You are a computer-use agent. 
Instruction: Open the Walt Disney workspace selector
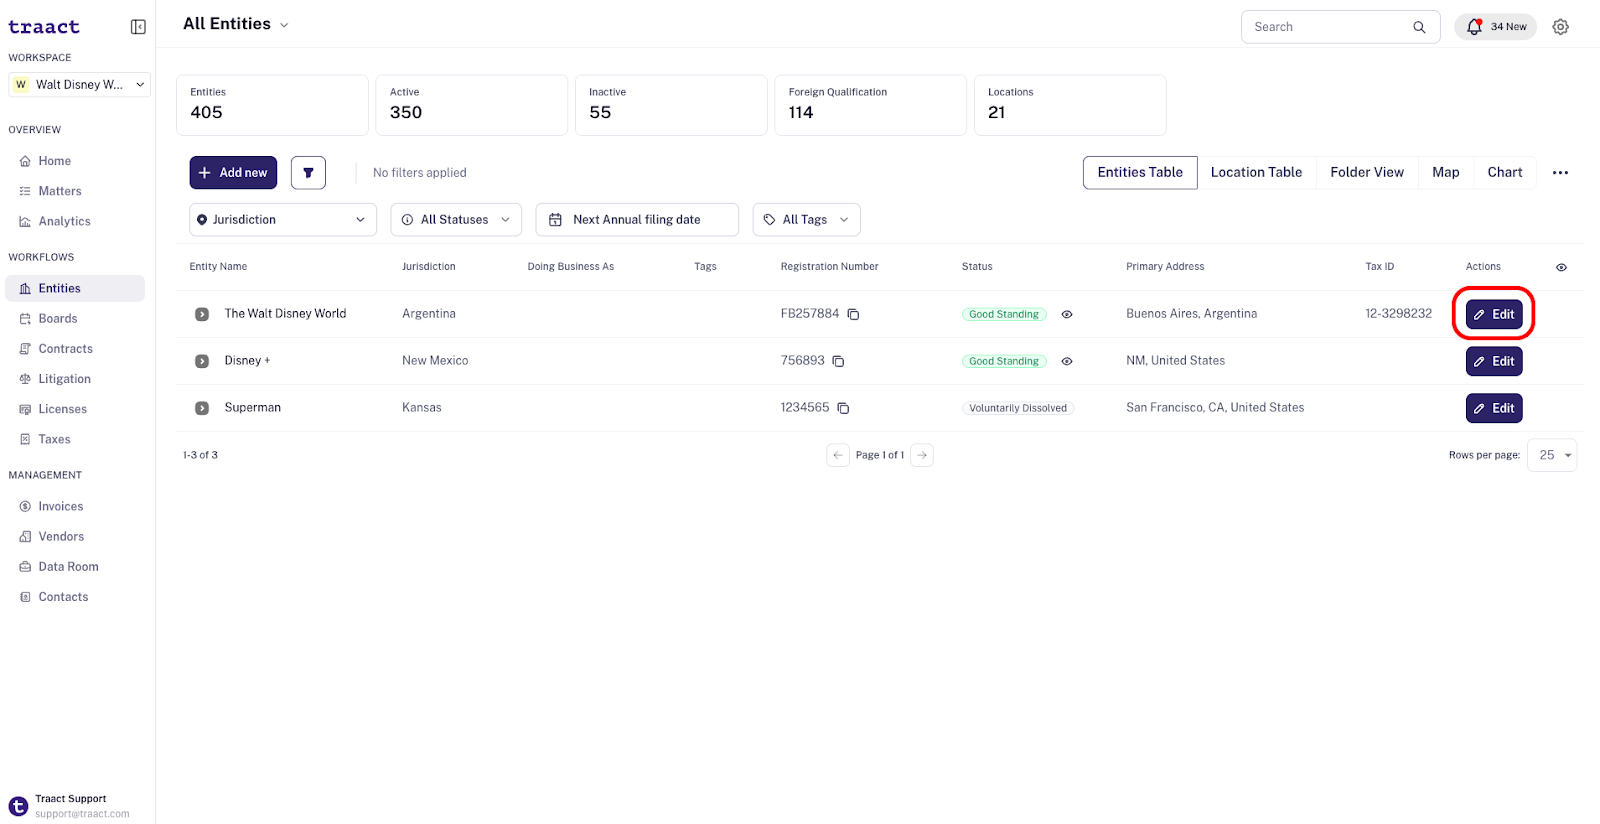click(79, 85)
